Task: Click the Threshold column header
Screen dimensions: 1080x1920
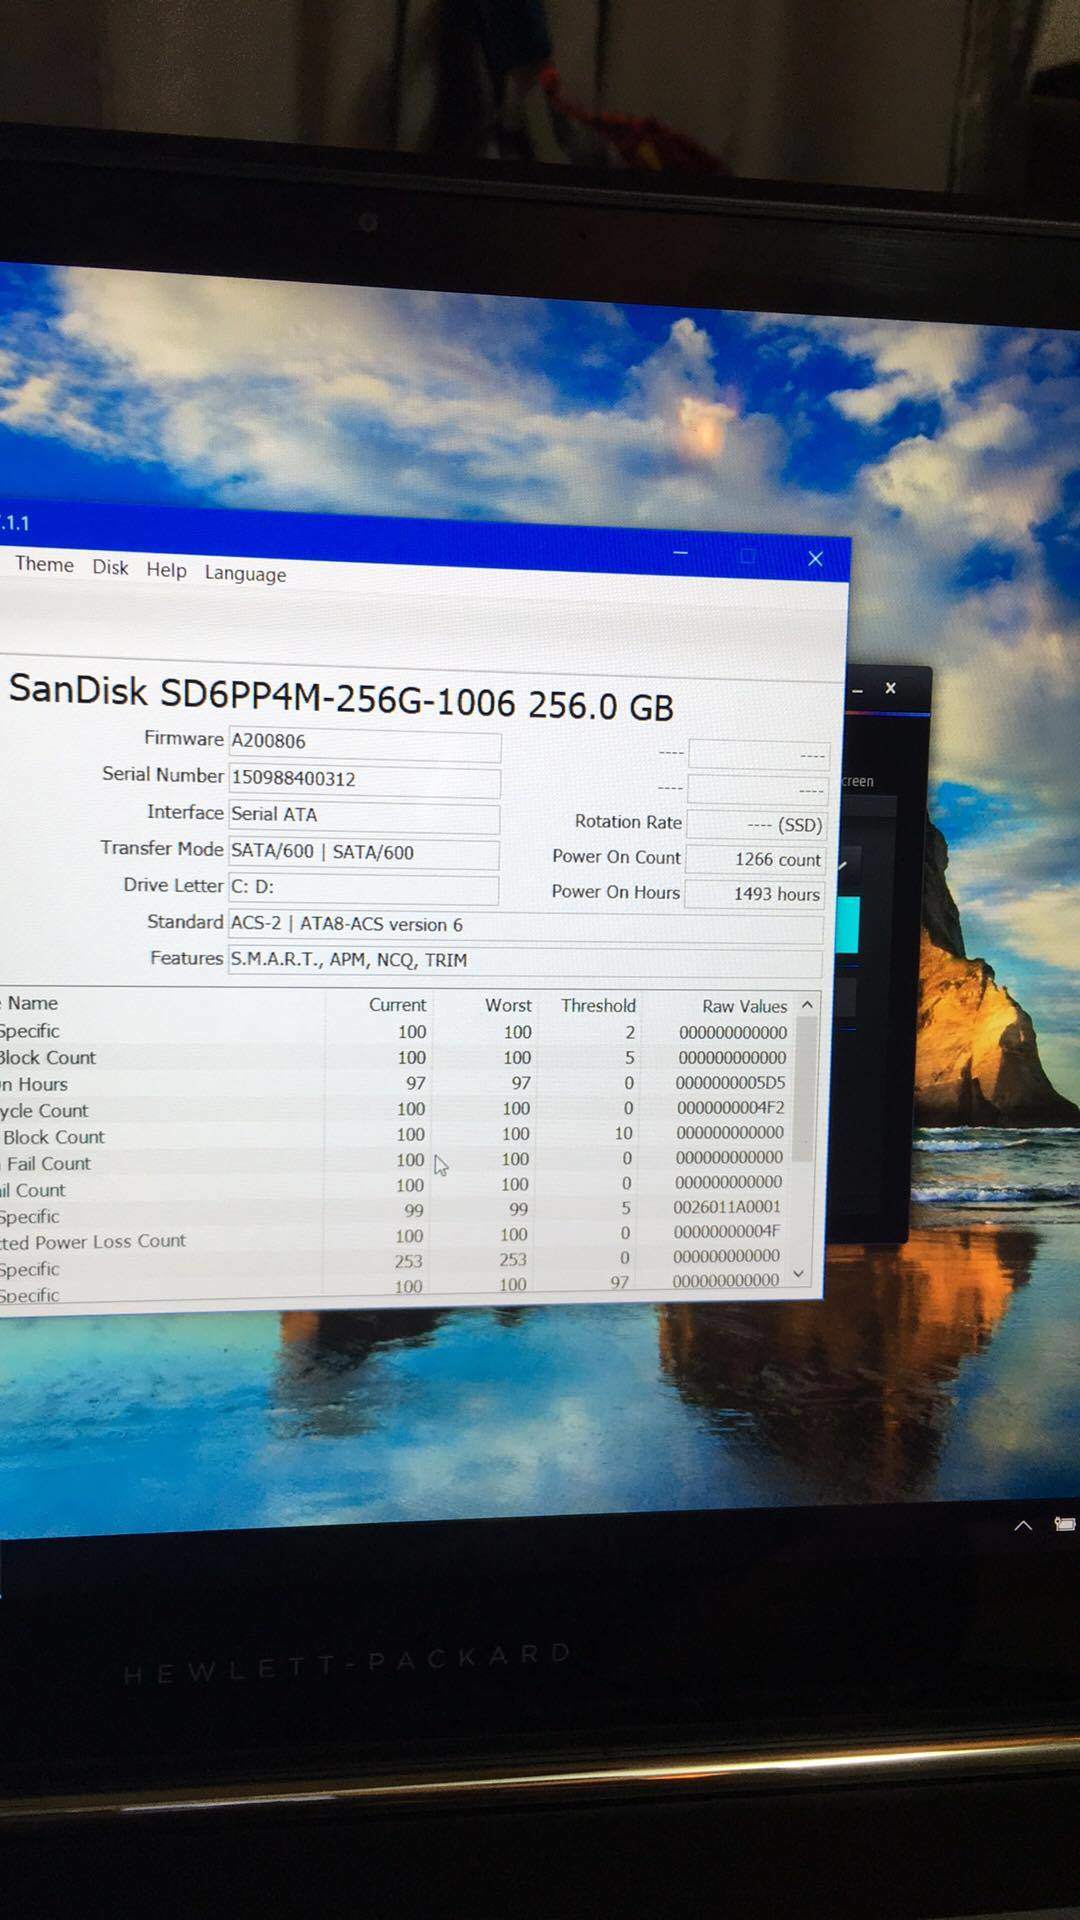Action: (598, 1006)
